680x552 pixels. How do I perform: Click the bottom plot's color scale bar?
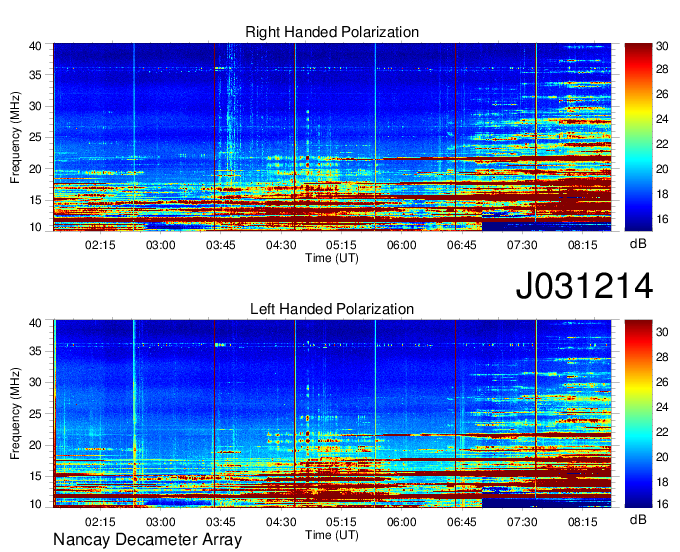[x=638, y=414]
